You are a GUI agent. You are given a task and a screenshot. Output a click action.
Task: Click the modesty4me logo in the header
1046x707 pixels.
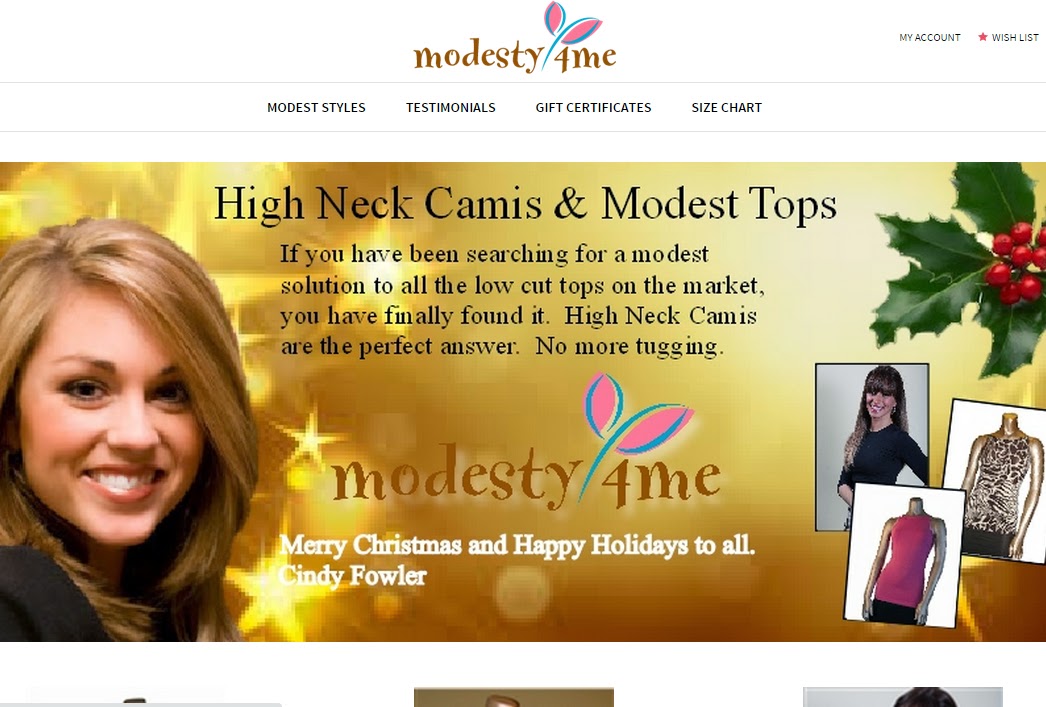(514, 37)
